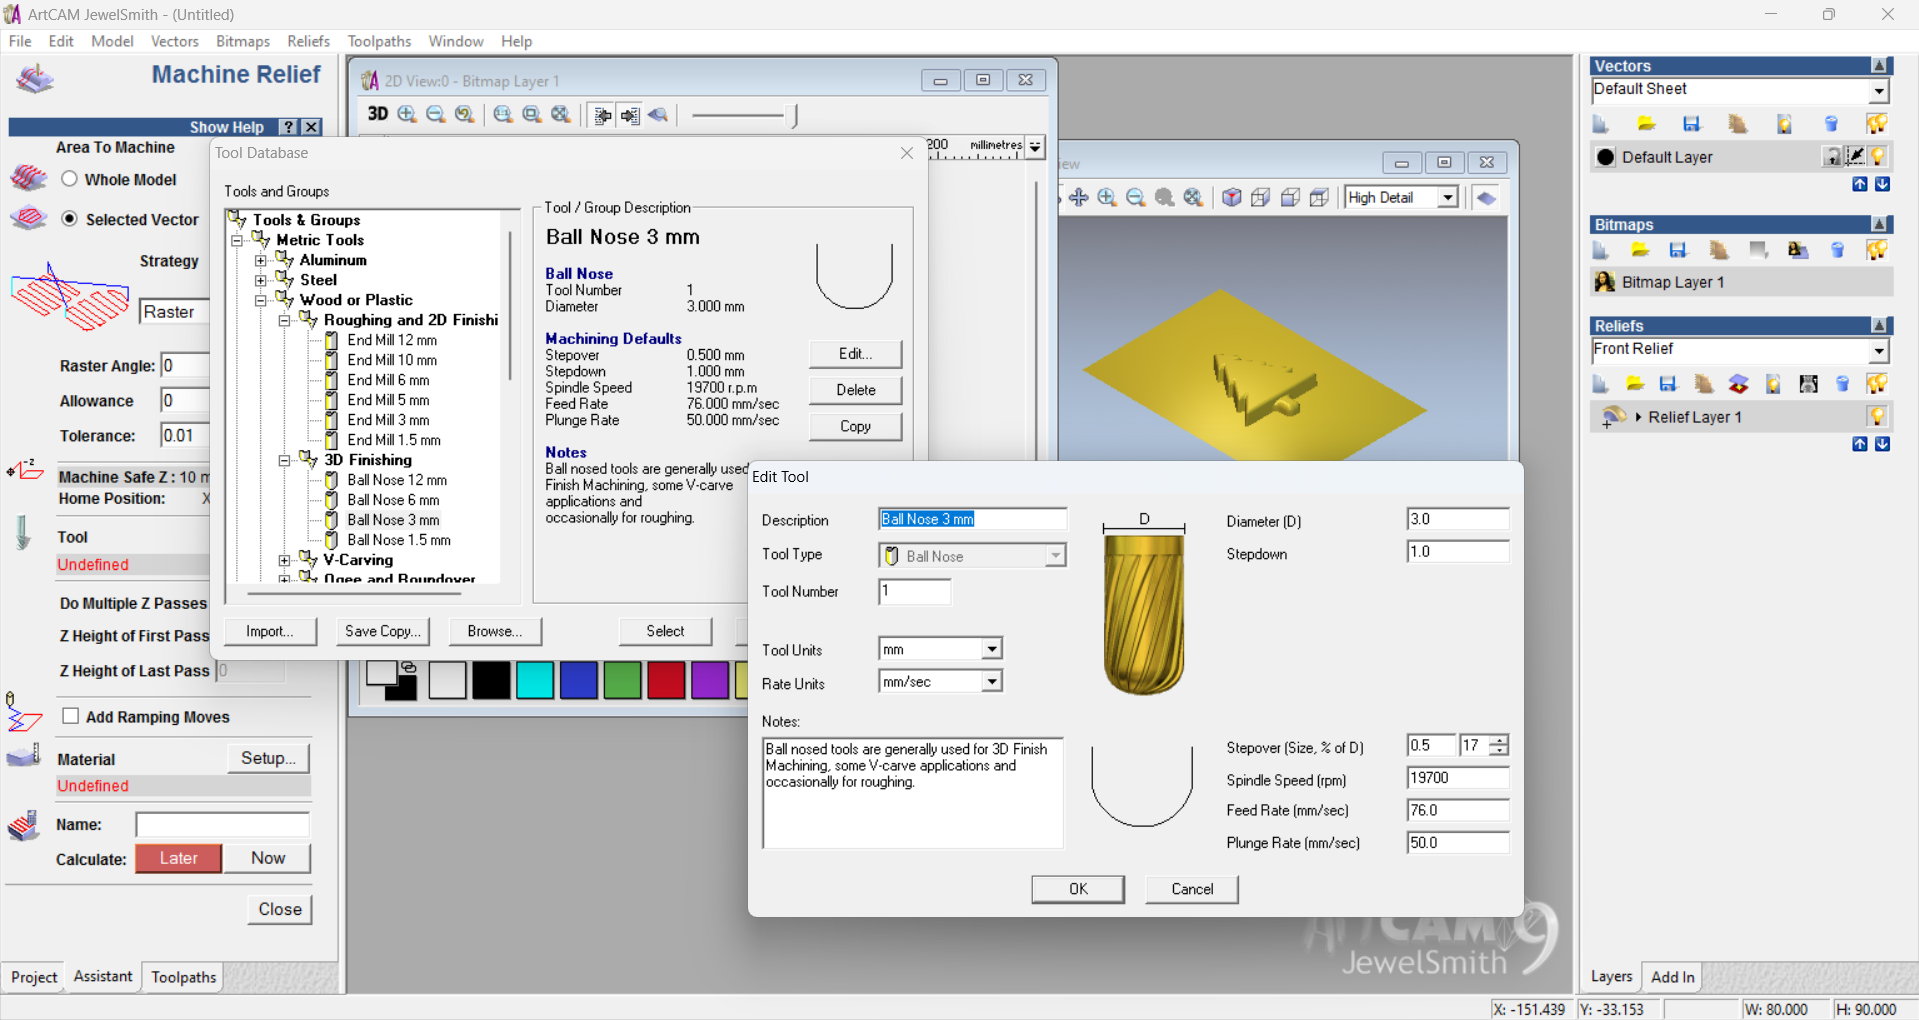Toggle Default Layer lock icon
Viewport: 1919px width, 1020px height.
pos(1832,156)
